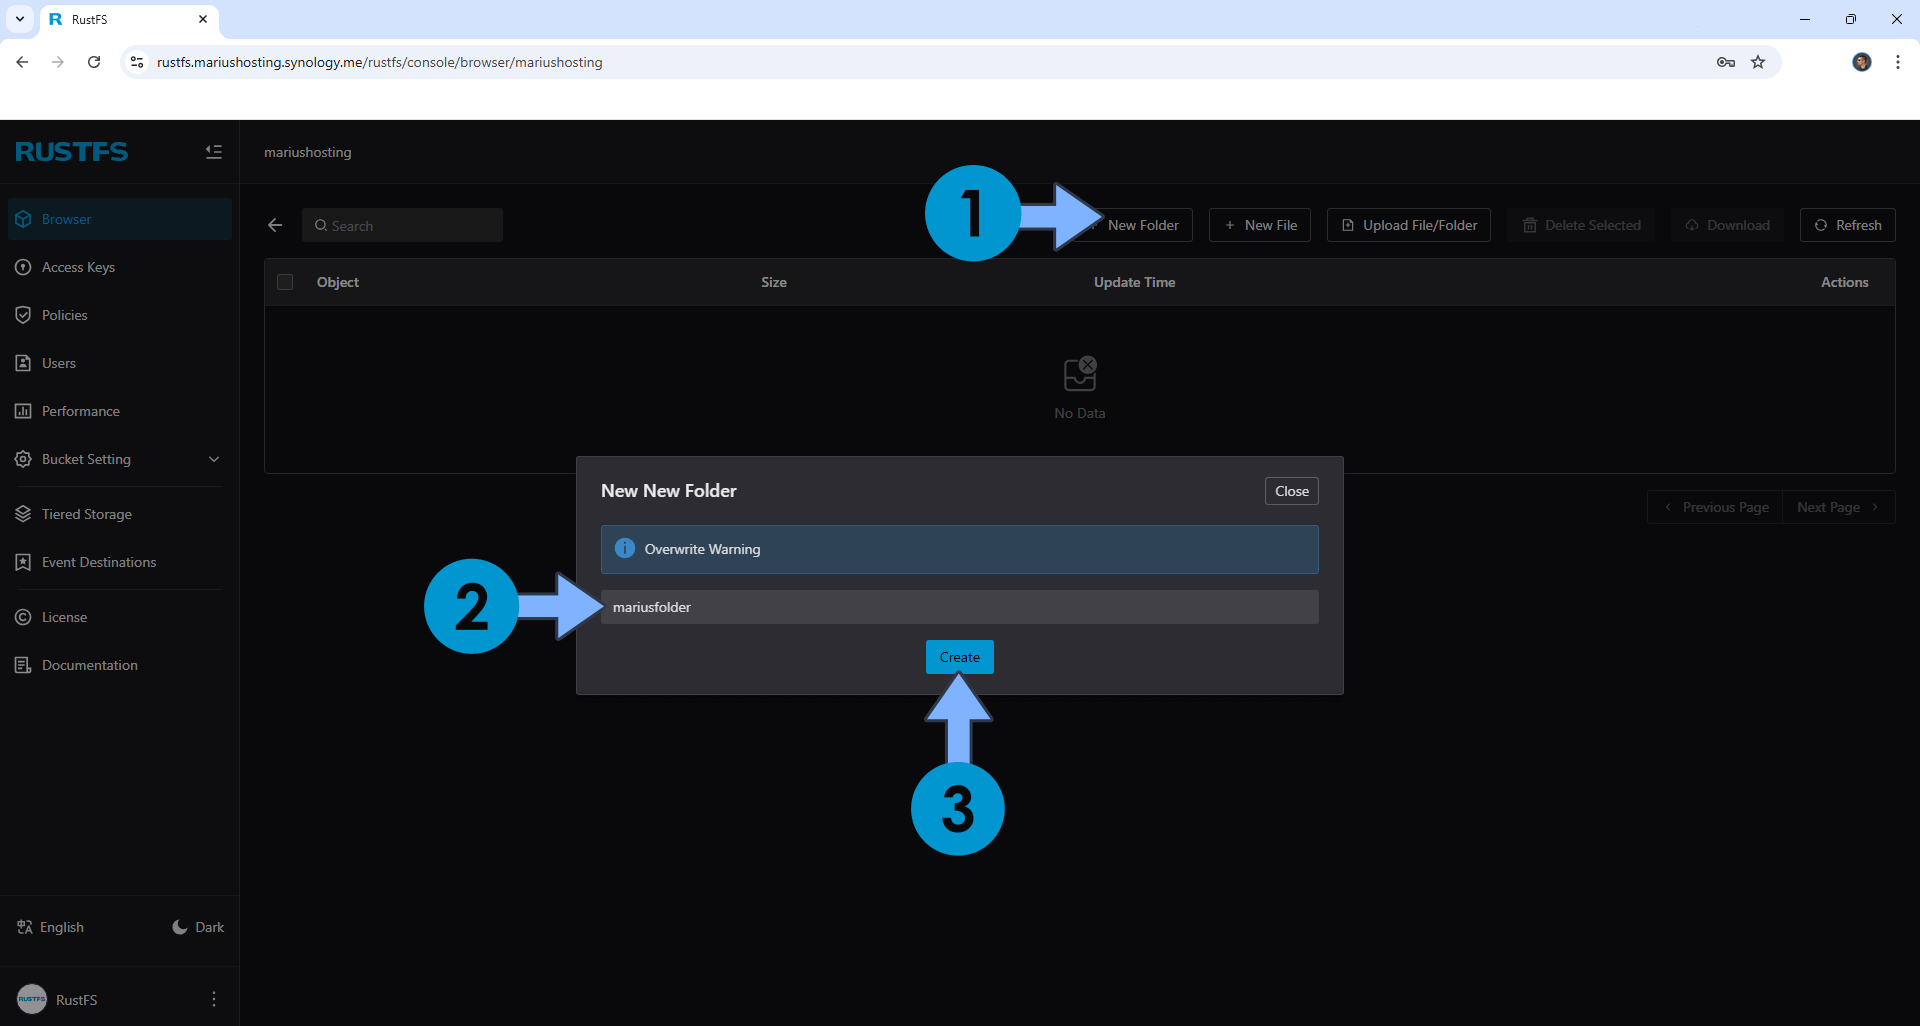
Task: Click the Size column header
Action: point(774,282)
